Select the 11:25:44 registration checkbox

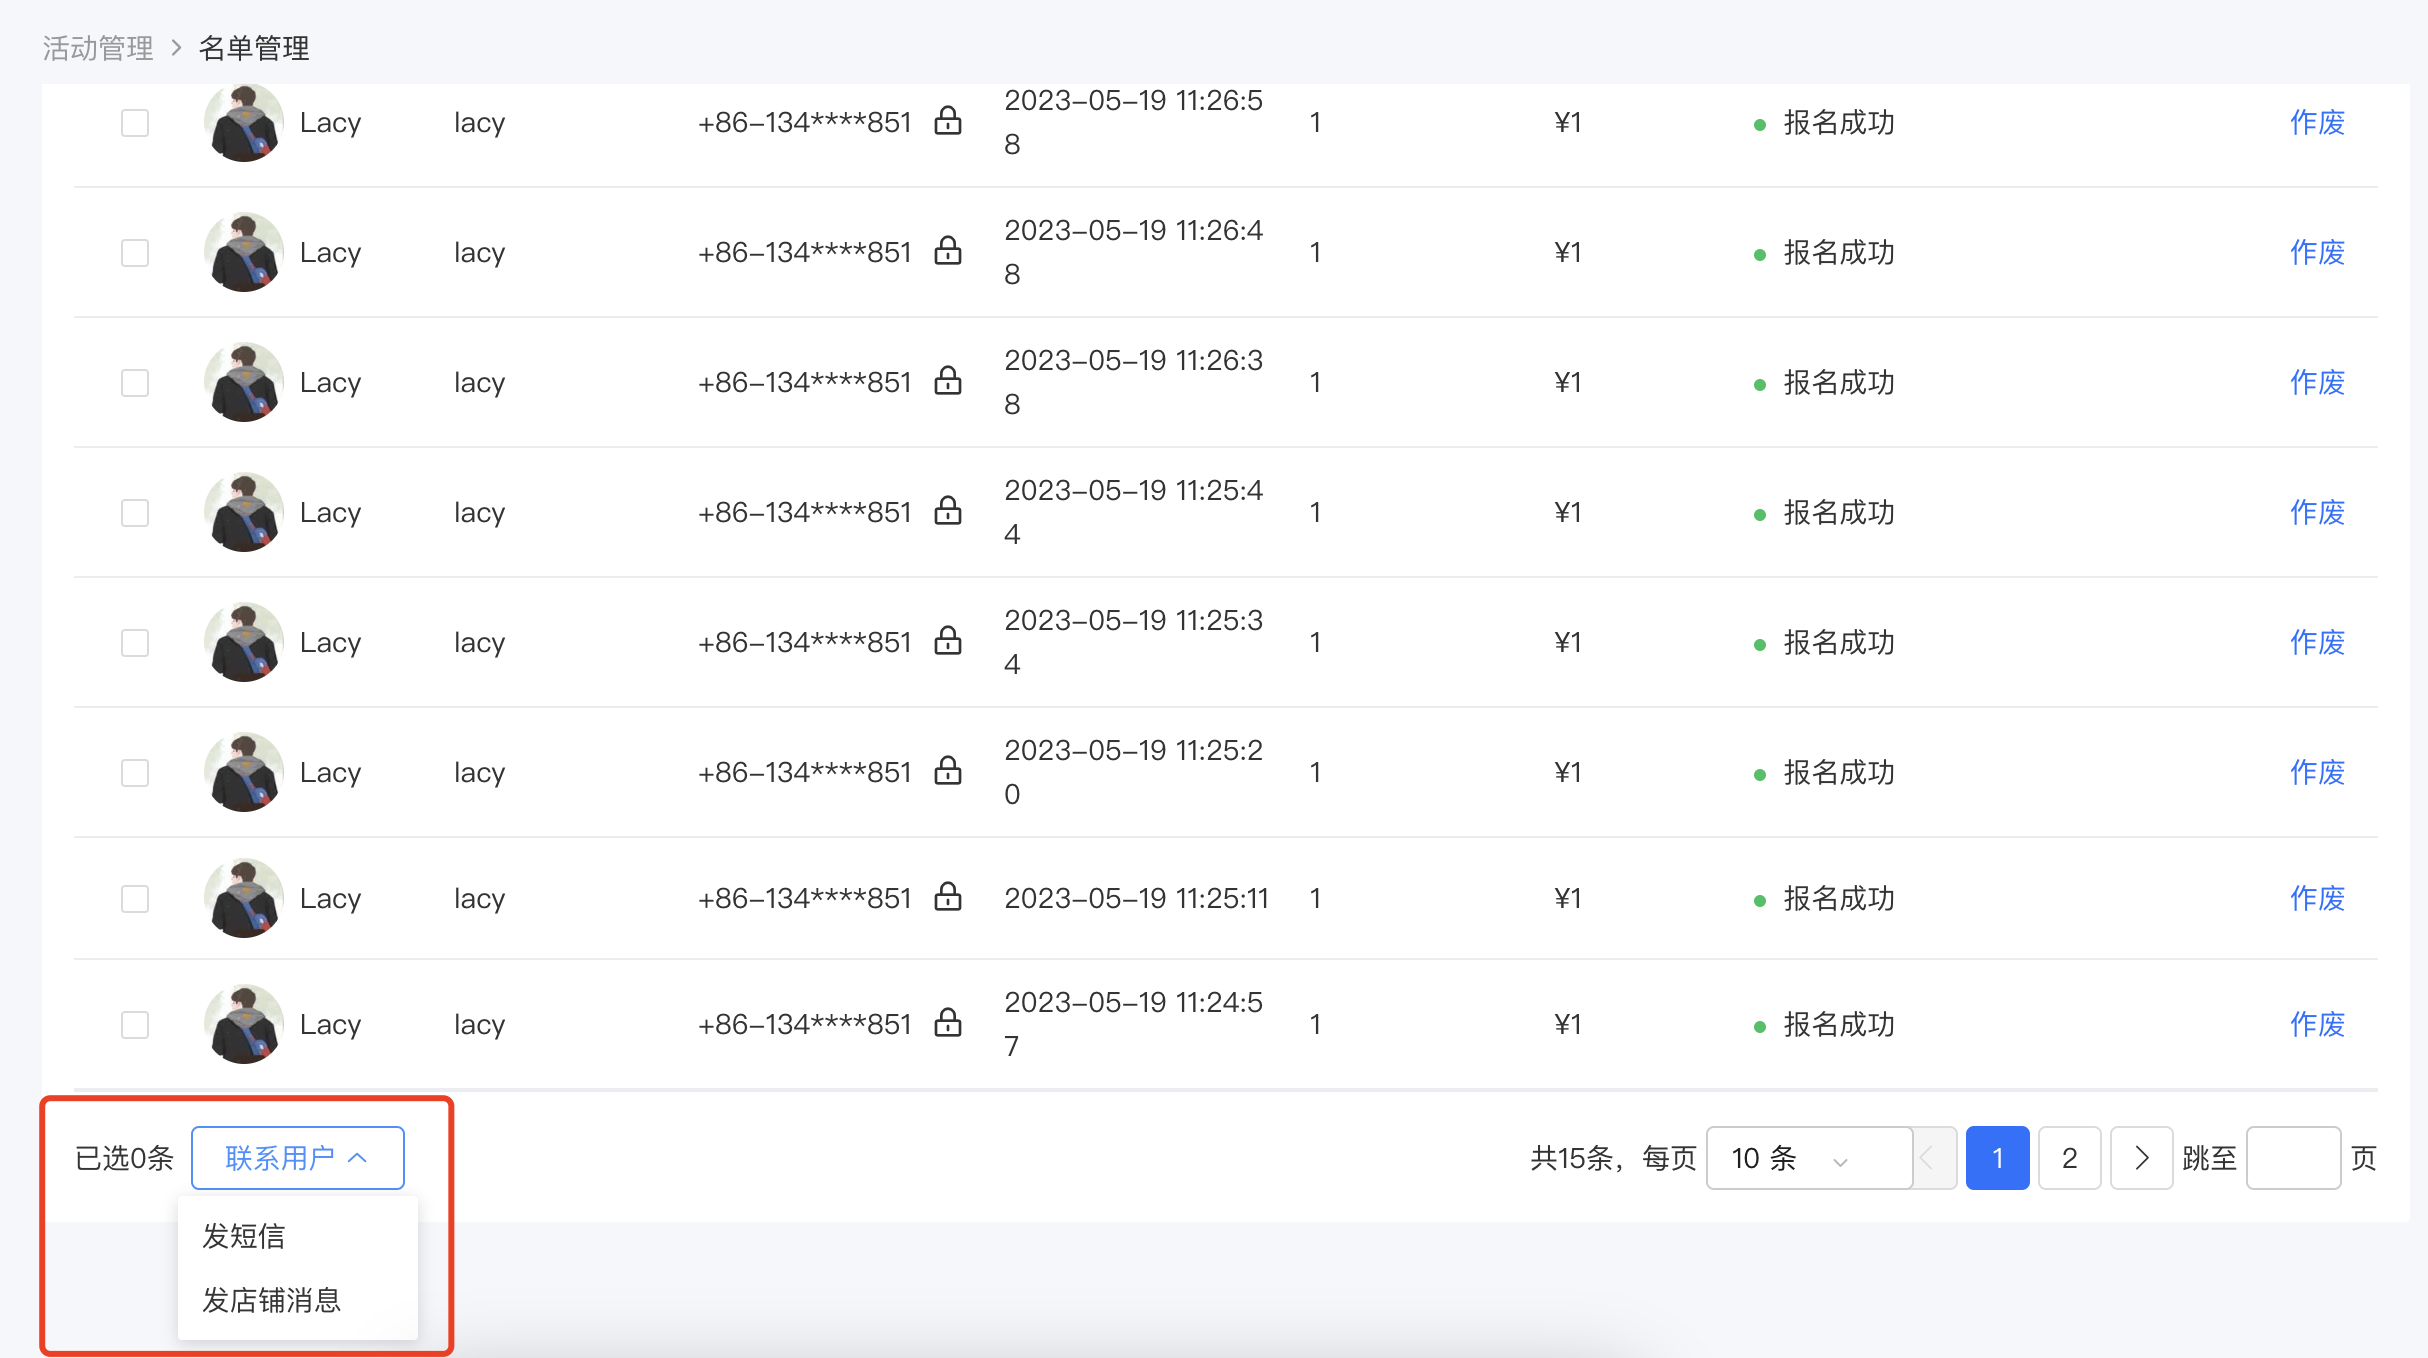pyautogui.click(x=135, y=513)
